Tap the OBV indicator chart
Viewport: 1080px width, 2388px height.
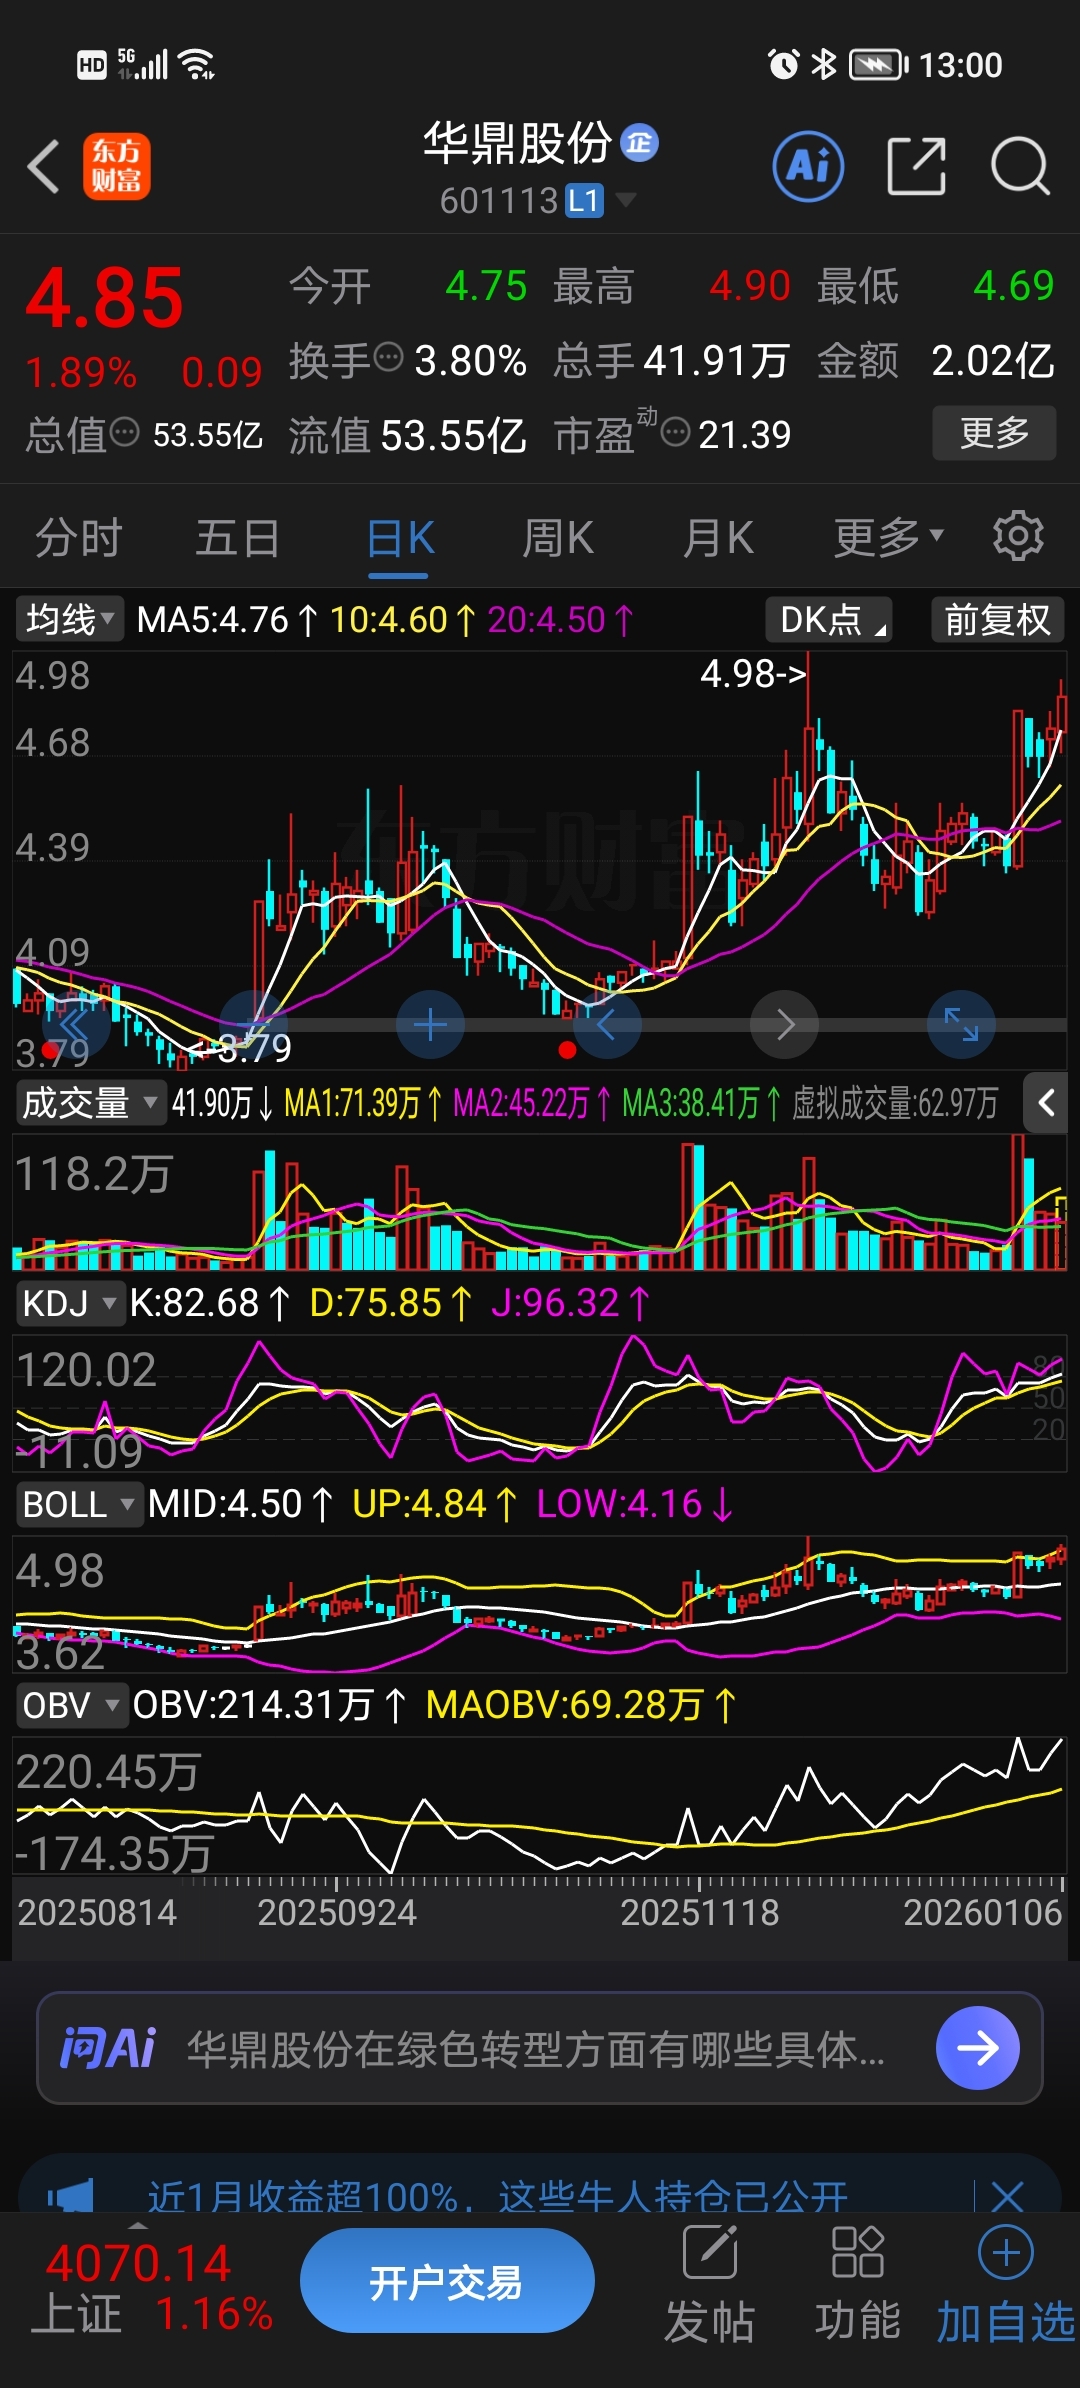pos(540,1805)
